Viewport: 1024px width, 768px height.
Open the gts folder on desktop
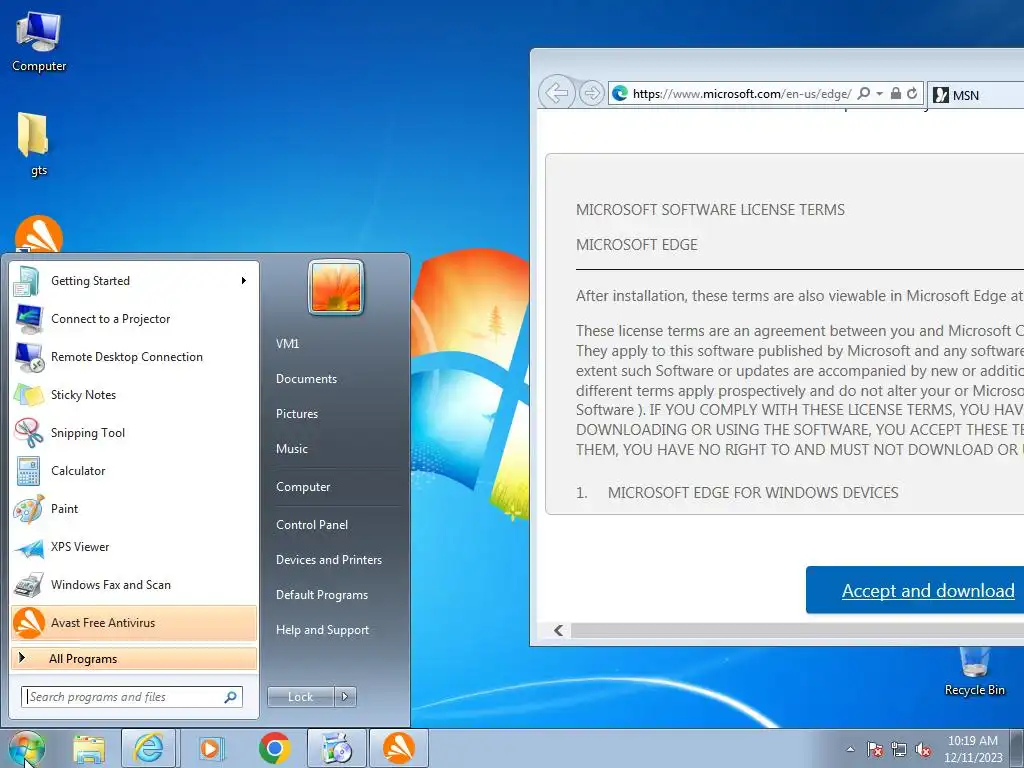coord(33,144)
